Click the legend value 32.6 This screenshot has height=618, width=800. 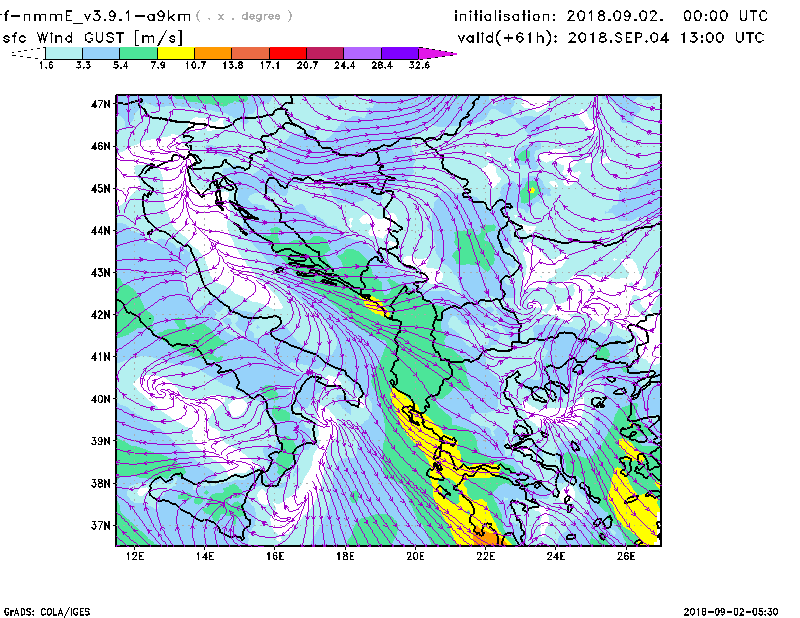419,65
